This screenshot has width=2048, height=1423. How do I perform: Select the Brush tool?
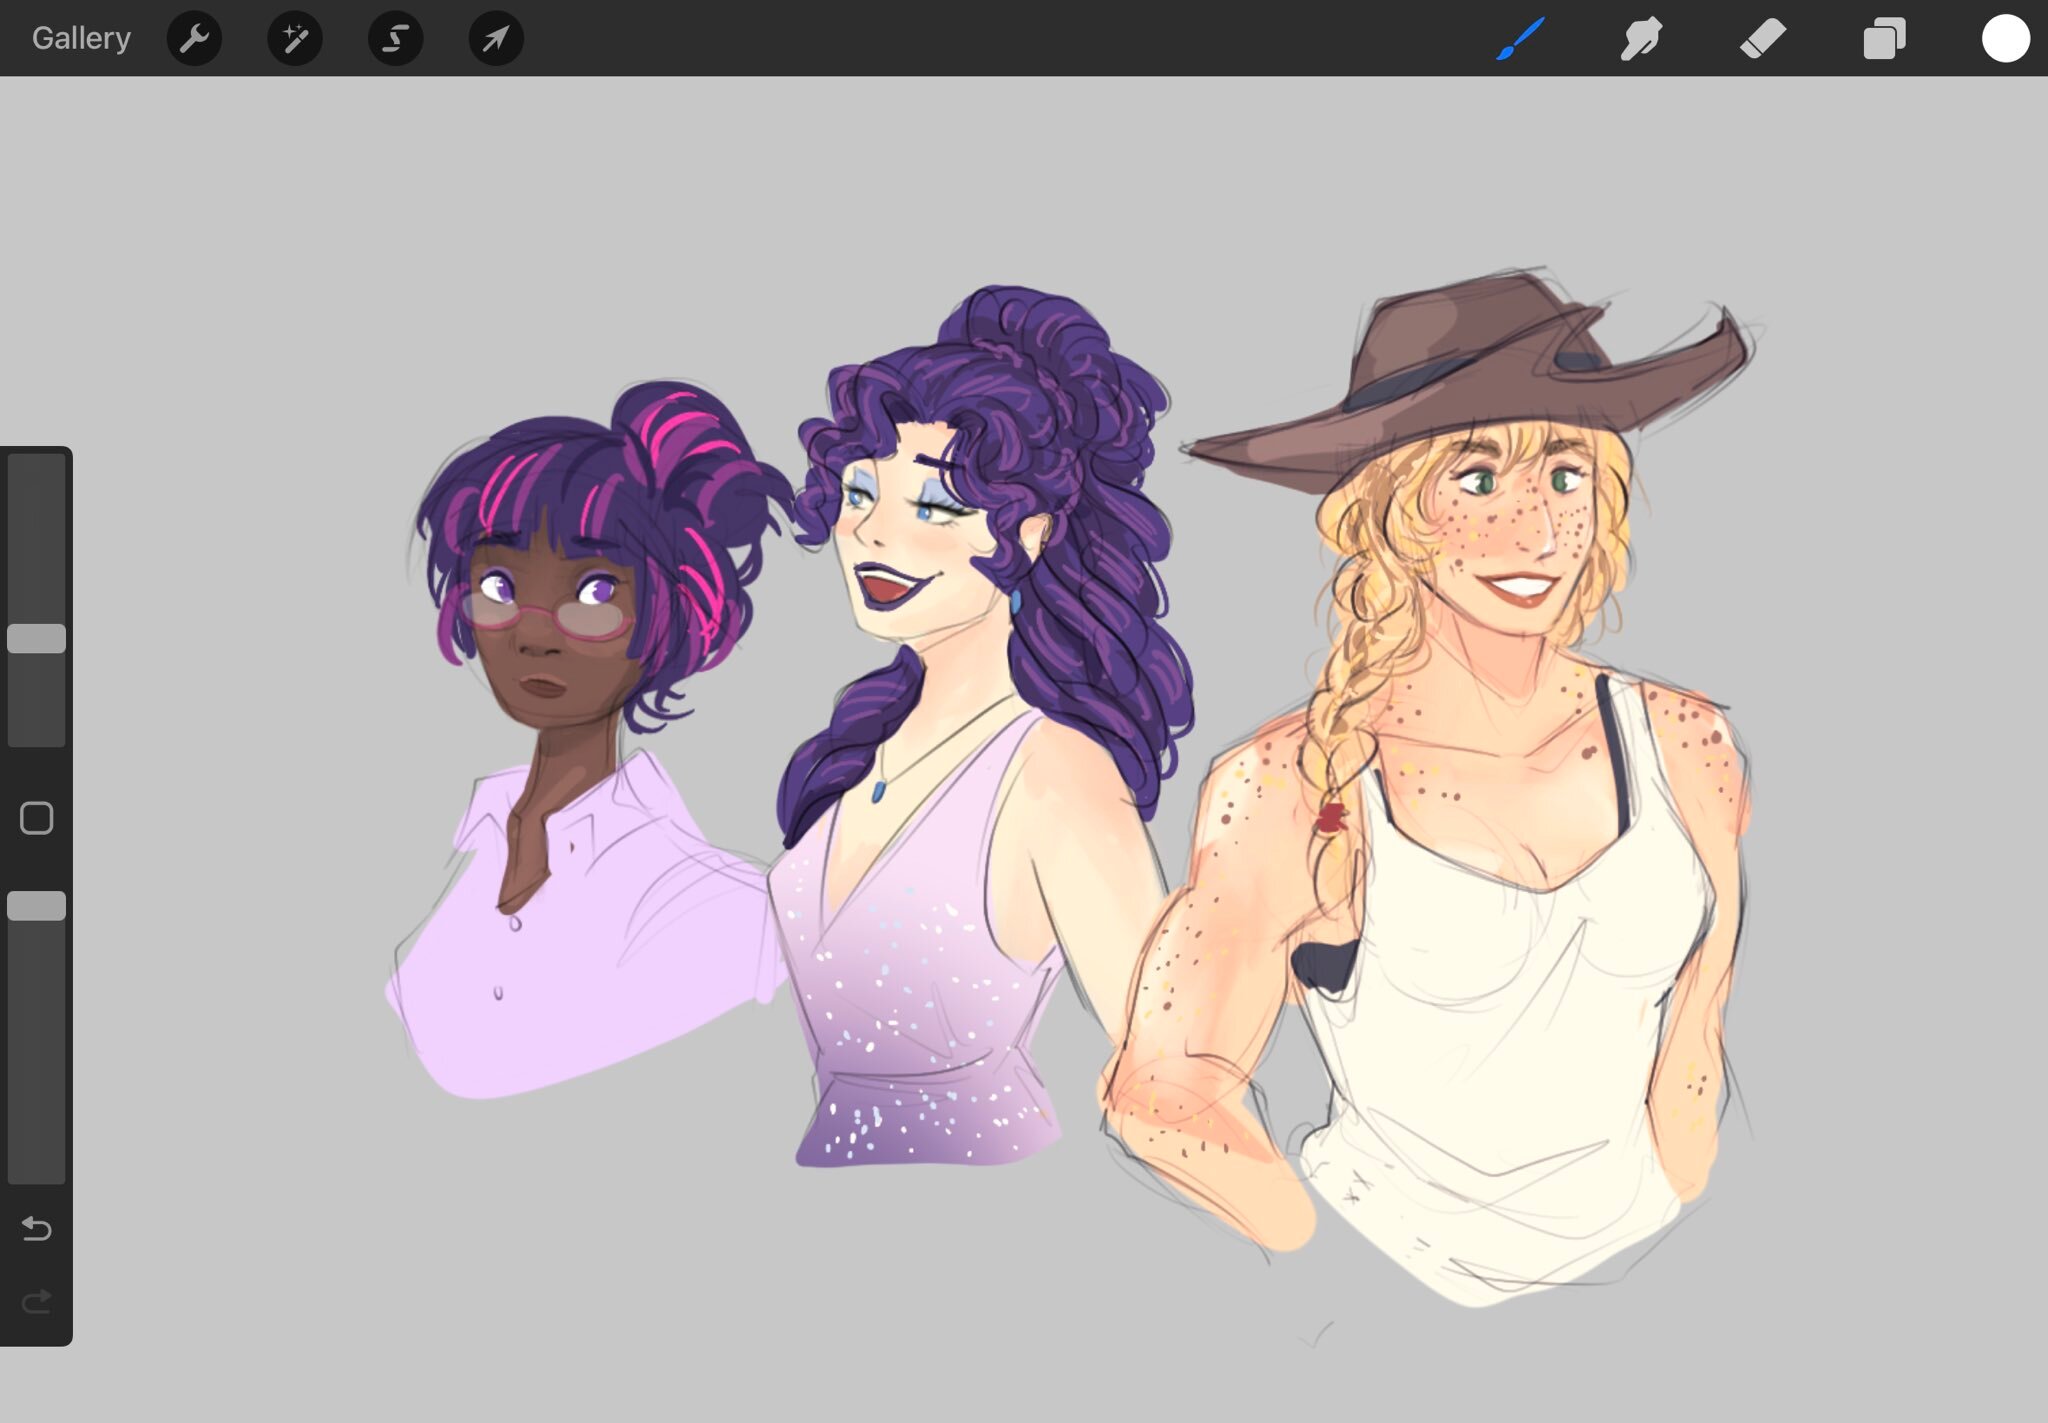(x=1520, y=39)
